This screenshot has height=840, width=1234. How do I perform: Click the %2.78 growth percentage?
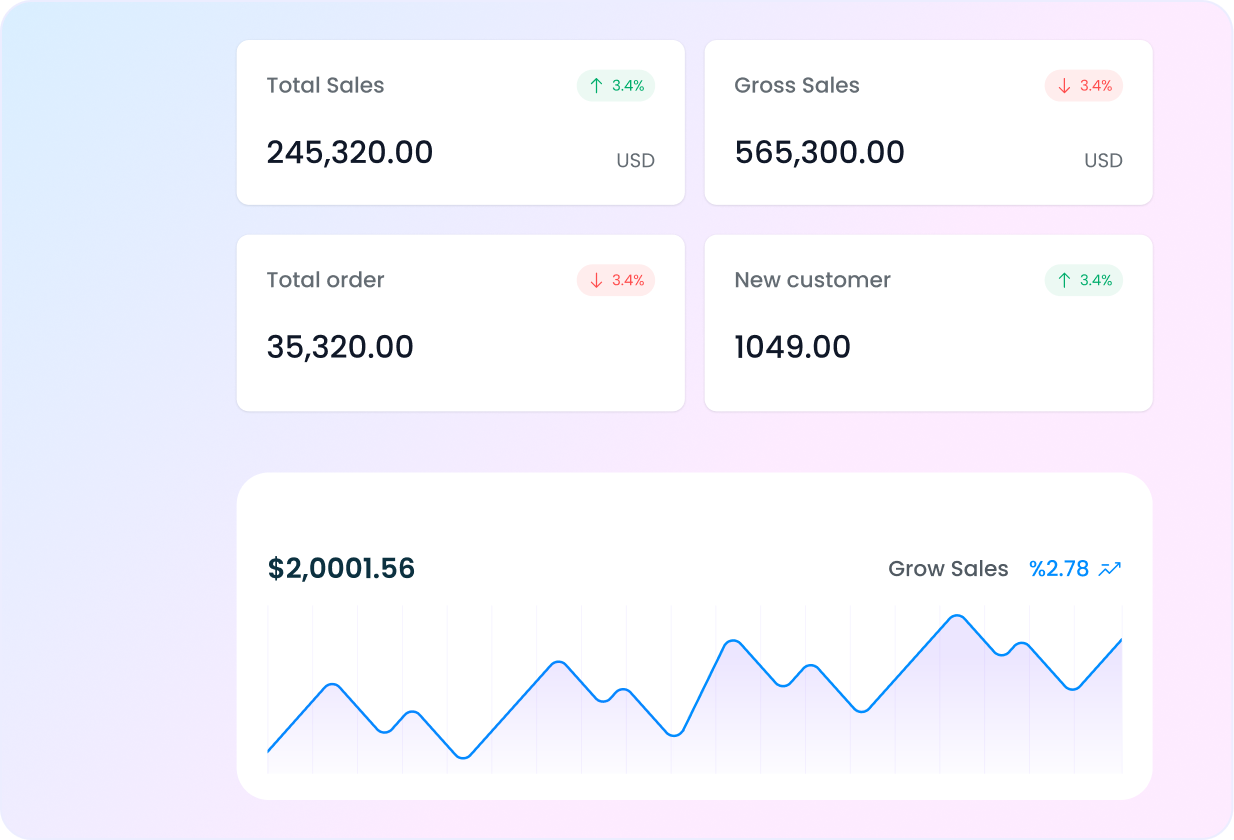coord(1059,569)
